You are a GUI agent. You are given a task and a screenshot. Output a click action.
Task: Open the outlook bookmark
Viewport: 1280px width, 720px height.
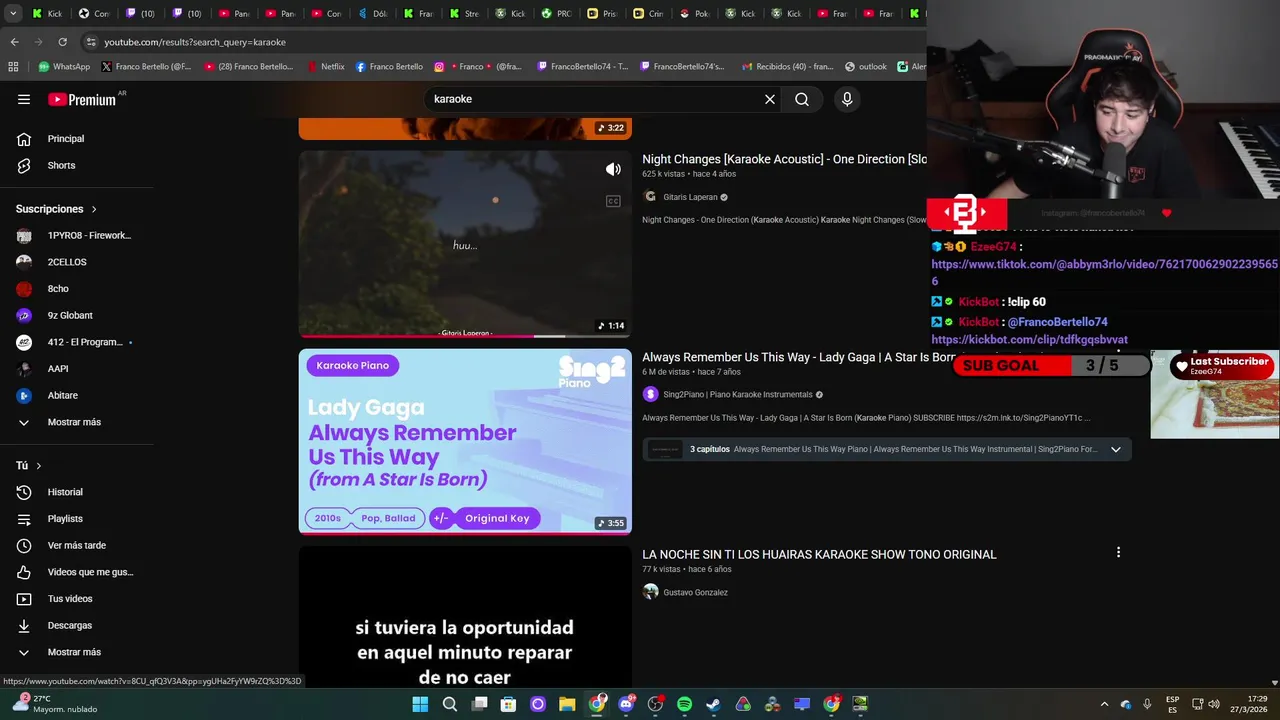click(866, 67)
